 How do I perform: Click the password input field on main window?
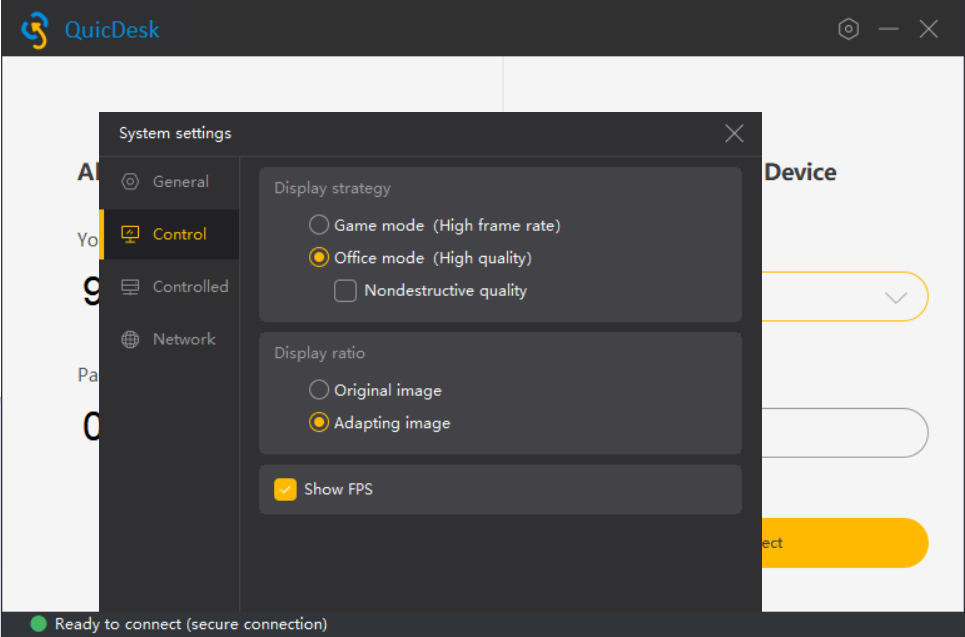[844, 433]
